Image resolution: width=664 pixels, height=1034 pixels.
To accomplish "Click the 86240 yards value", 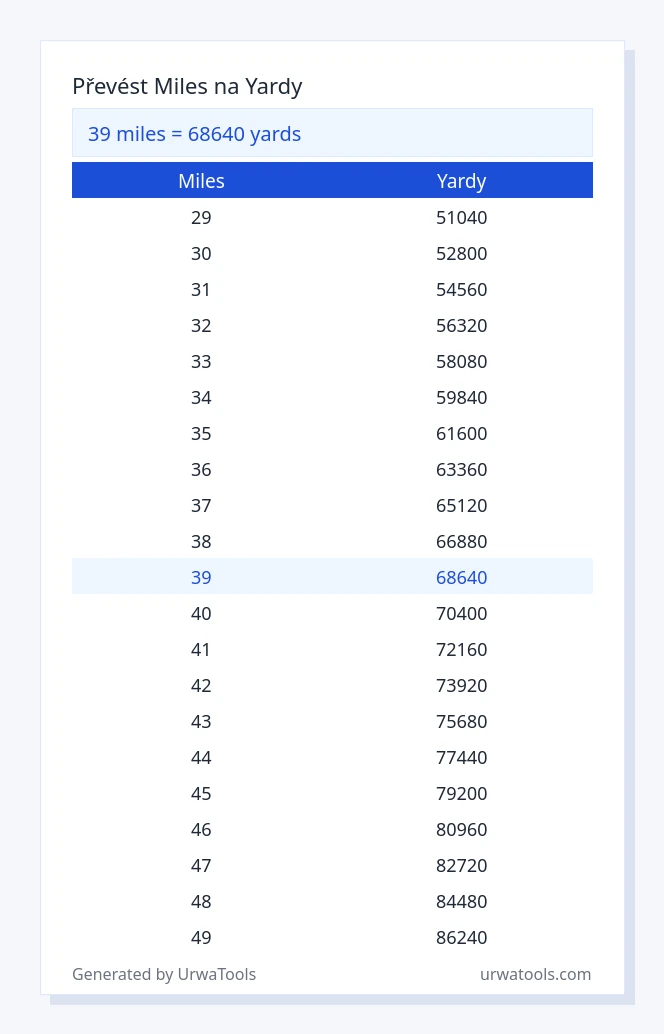I will pyautogui.click(x=462, y=937).
